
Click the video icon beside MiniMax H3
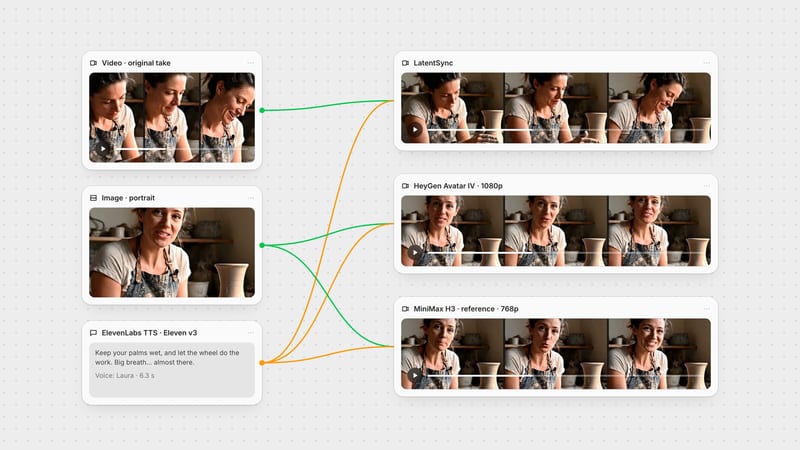click(x=406, y=309)
